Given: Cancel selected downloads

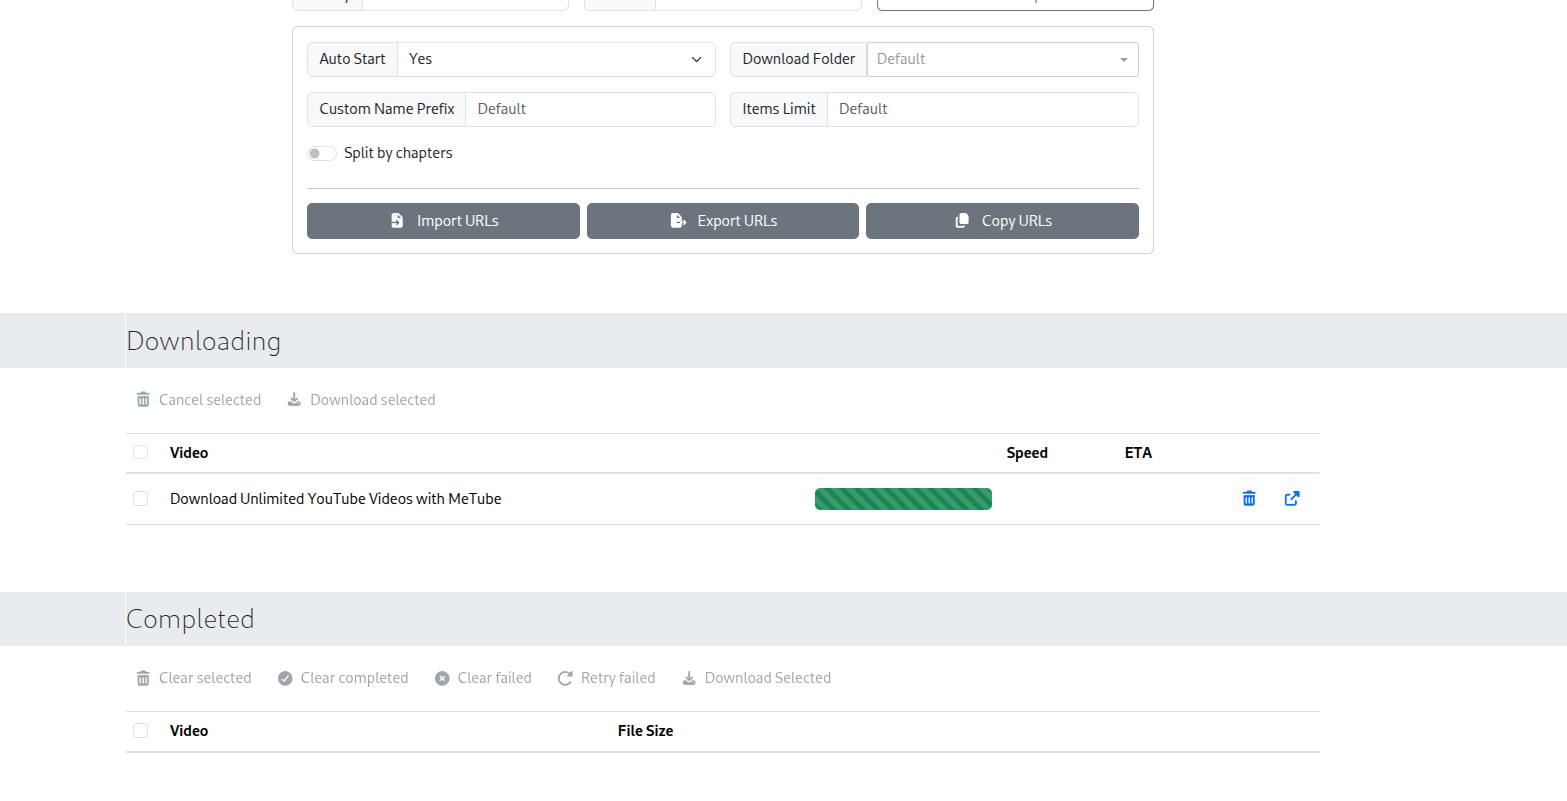Looking at the screenshot, I should (198, 399).
